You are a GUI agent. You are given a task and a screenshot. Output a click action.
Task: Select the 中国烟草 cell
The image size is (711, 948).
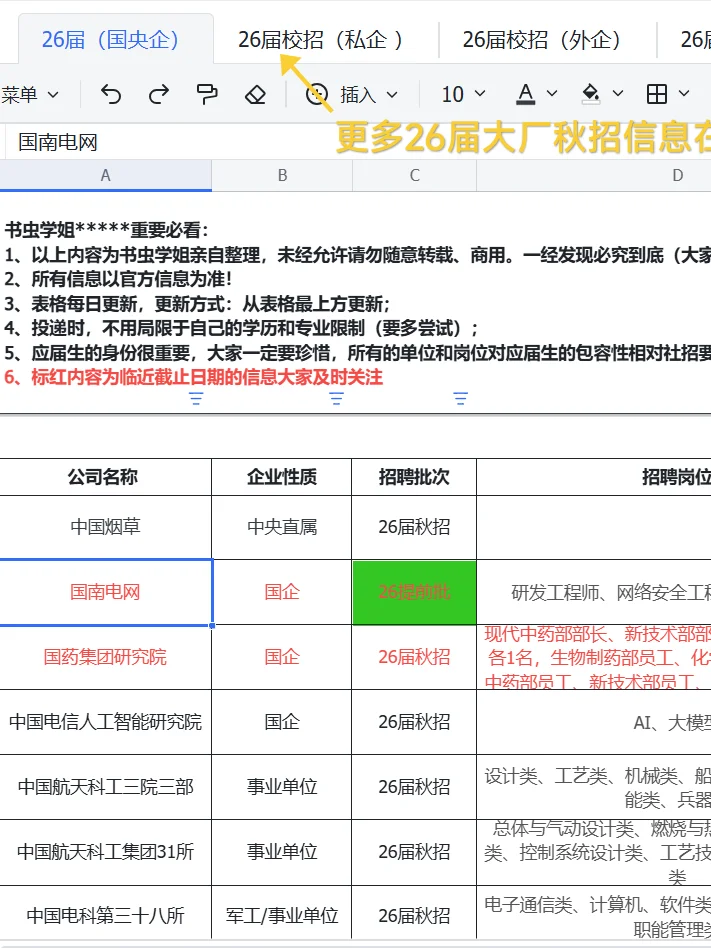pos(106,527)
